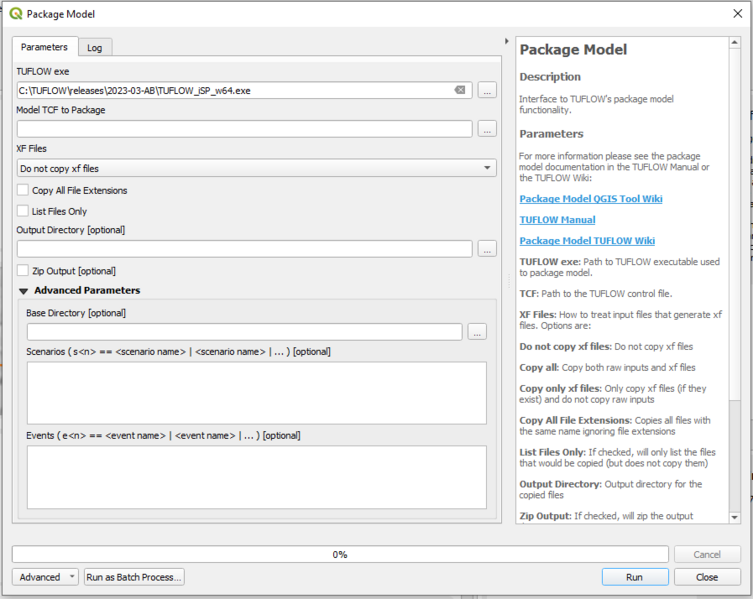Select the Parameters tab
This screenshot has height=599, width=753.
tap(44, 47)
